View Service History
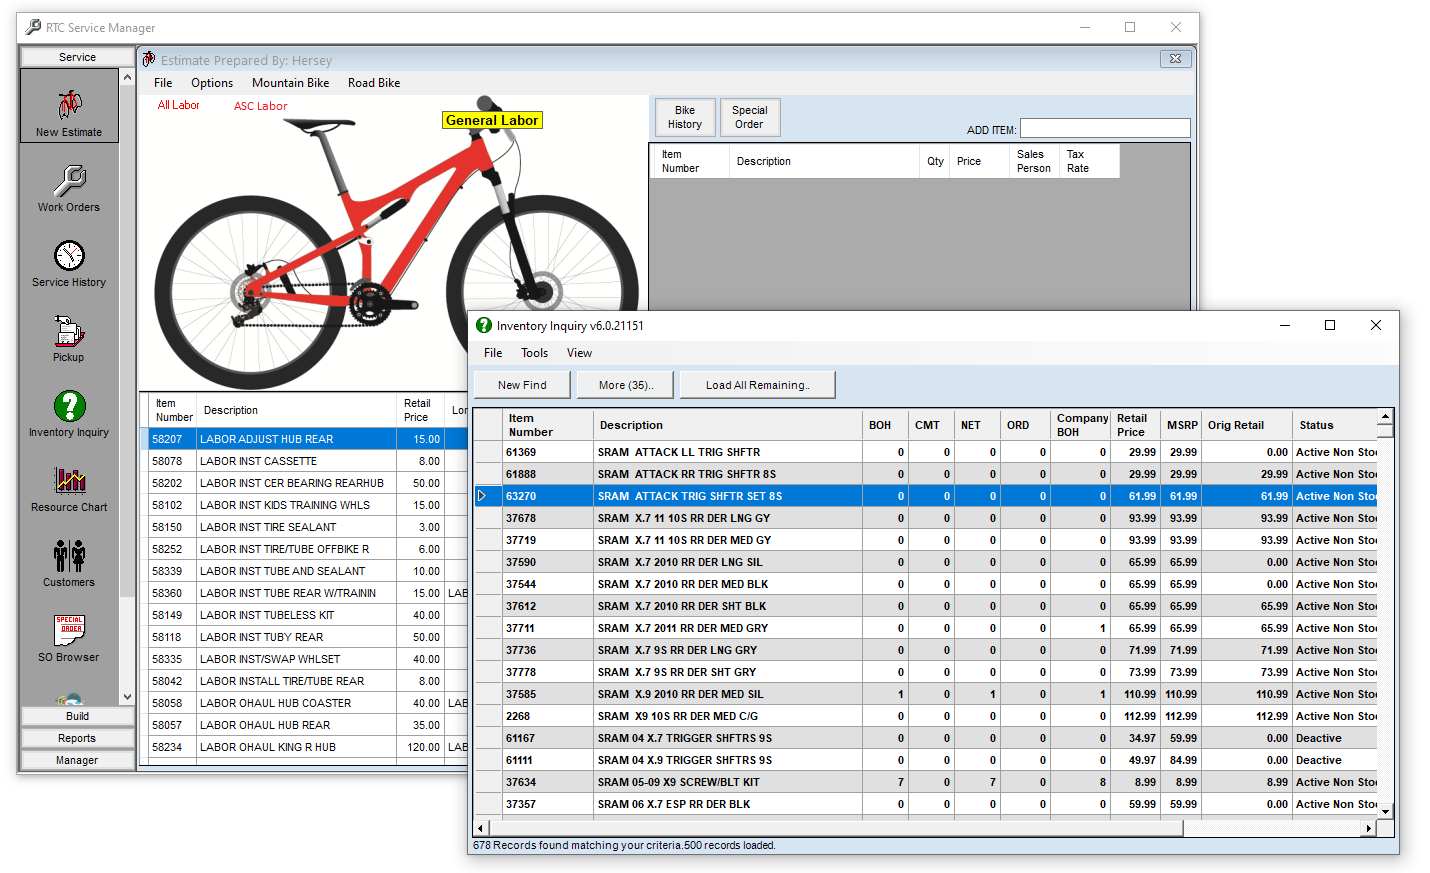The width and height of the screenshot is (1430, 873). coord(69,264)
